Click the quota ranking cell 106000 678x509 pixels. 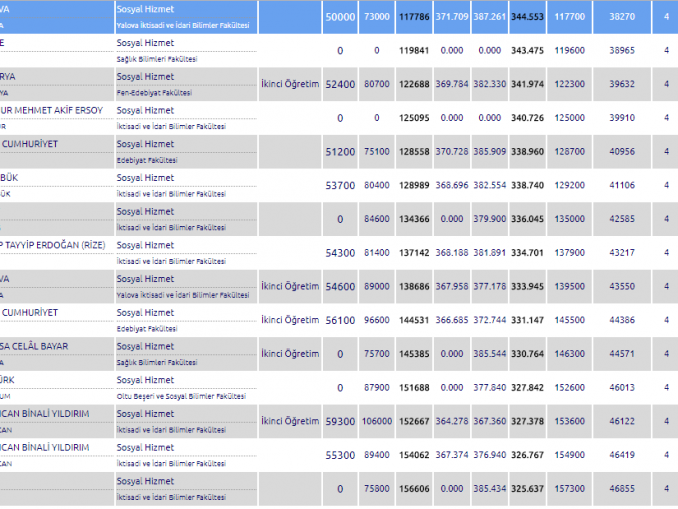376,421
